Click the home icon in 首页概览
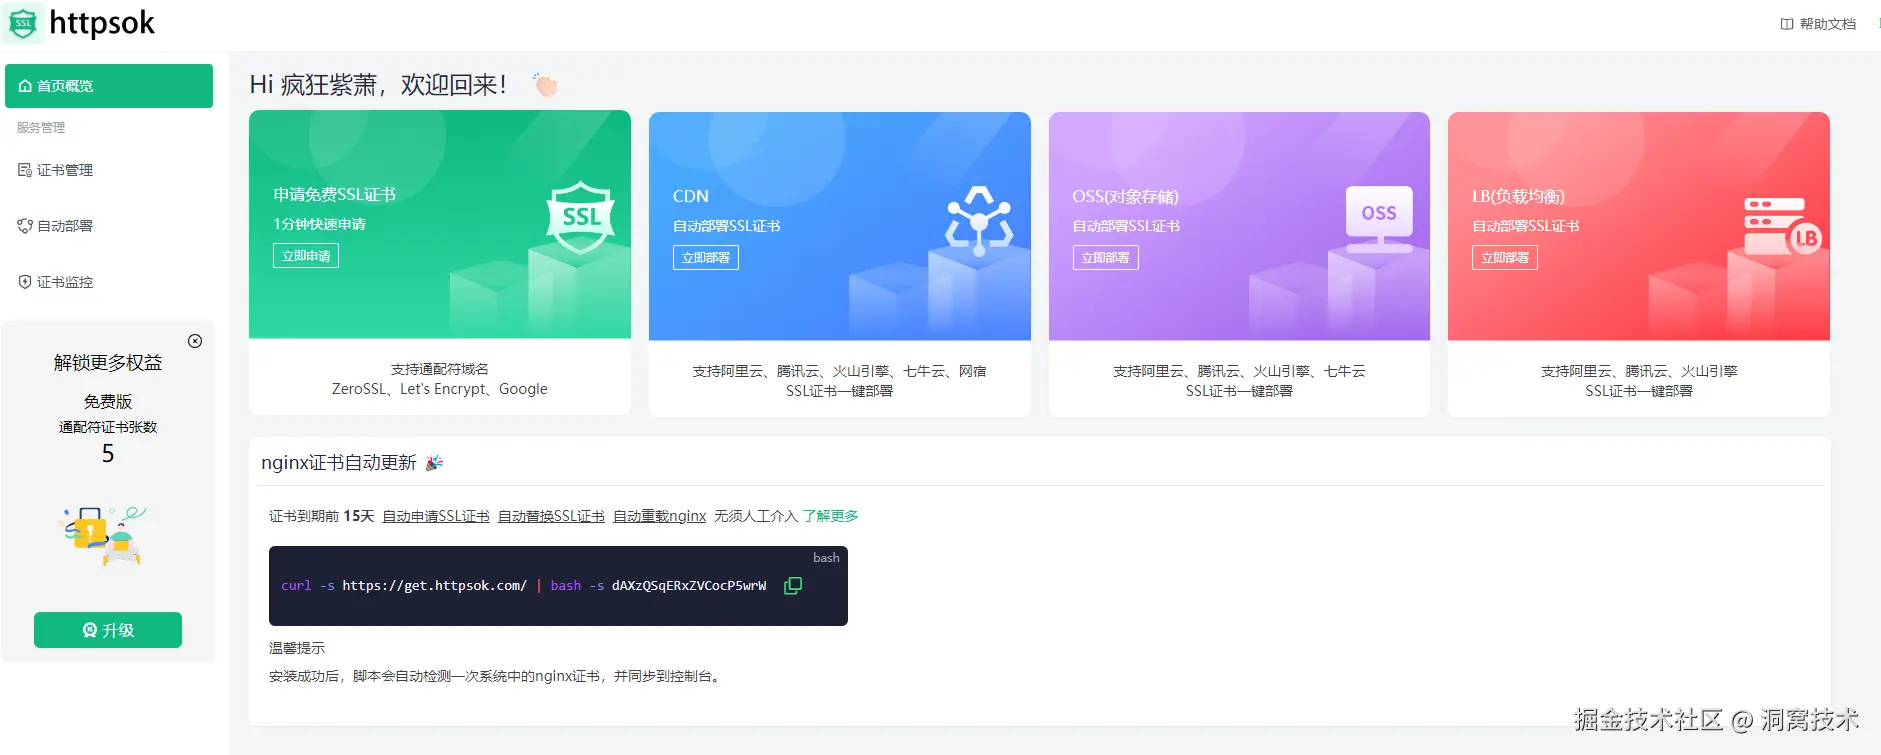Screen dimensions: 1881x755 (x=25, y=86)
